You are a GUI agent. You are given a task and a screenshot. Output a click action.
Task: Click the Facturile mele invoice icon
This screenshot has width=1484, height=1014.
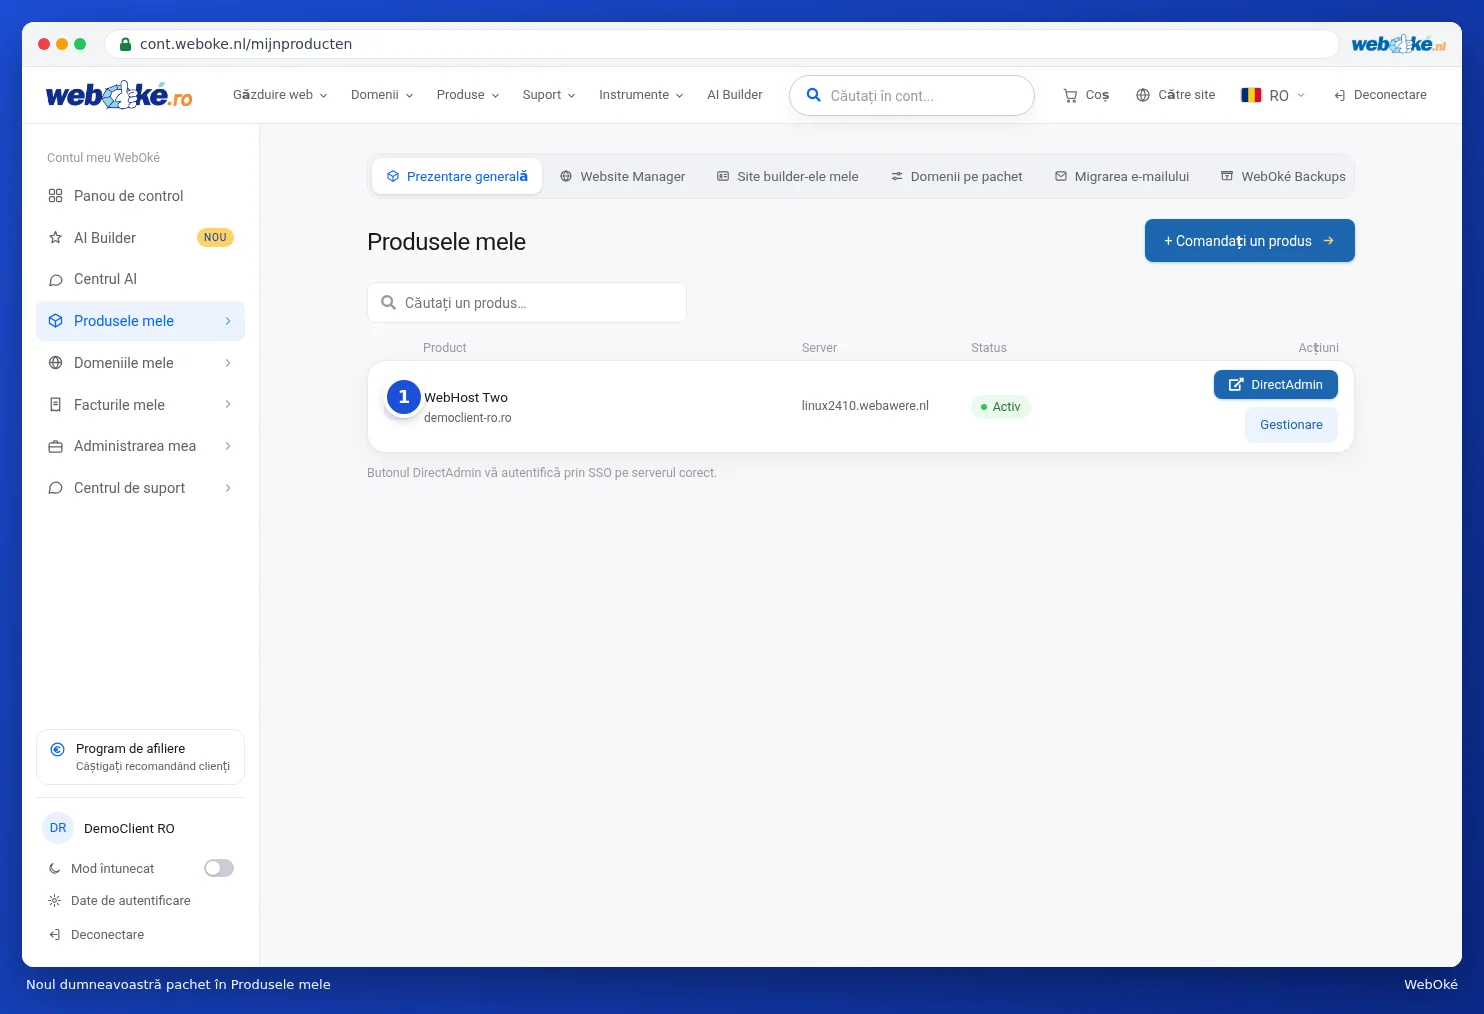tap(56, 405)
